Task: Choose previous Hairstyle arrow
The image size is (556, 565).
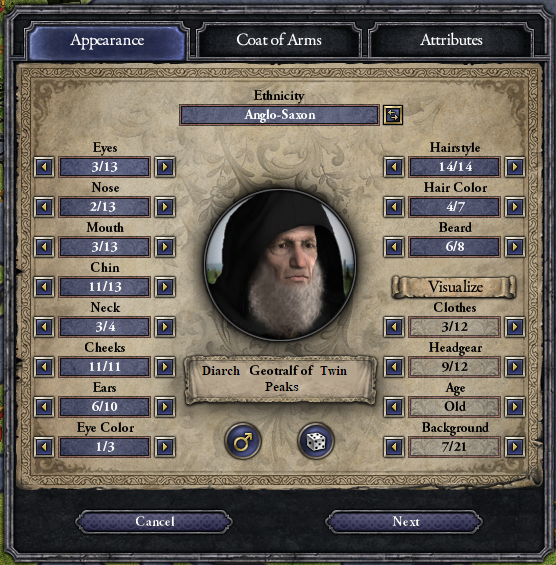Action: click(394, 167)
